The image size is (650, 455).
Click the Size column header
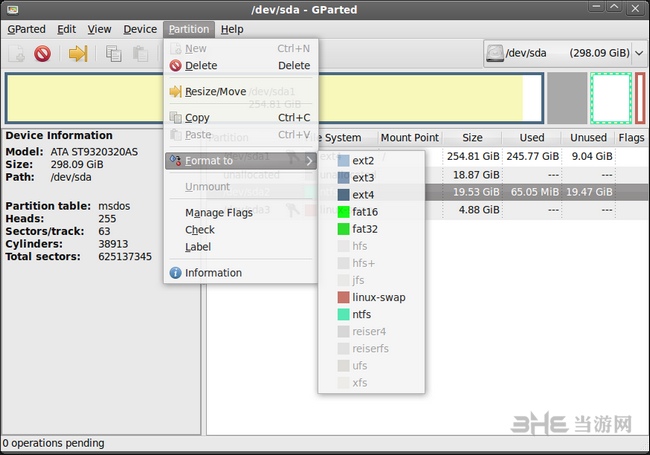(472, 138)
